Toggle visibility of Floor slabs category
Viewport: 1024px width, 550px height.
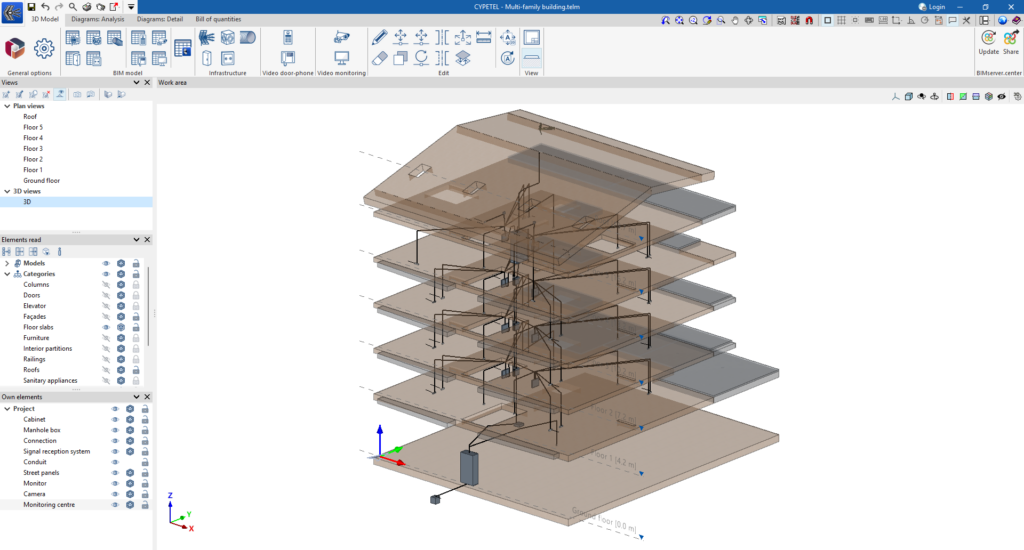pos(106,327)
